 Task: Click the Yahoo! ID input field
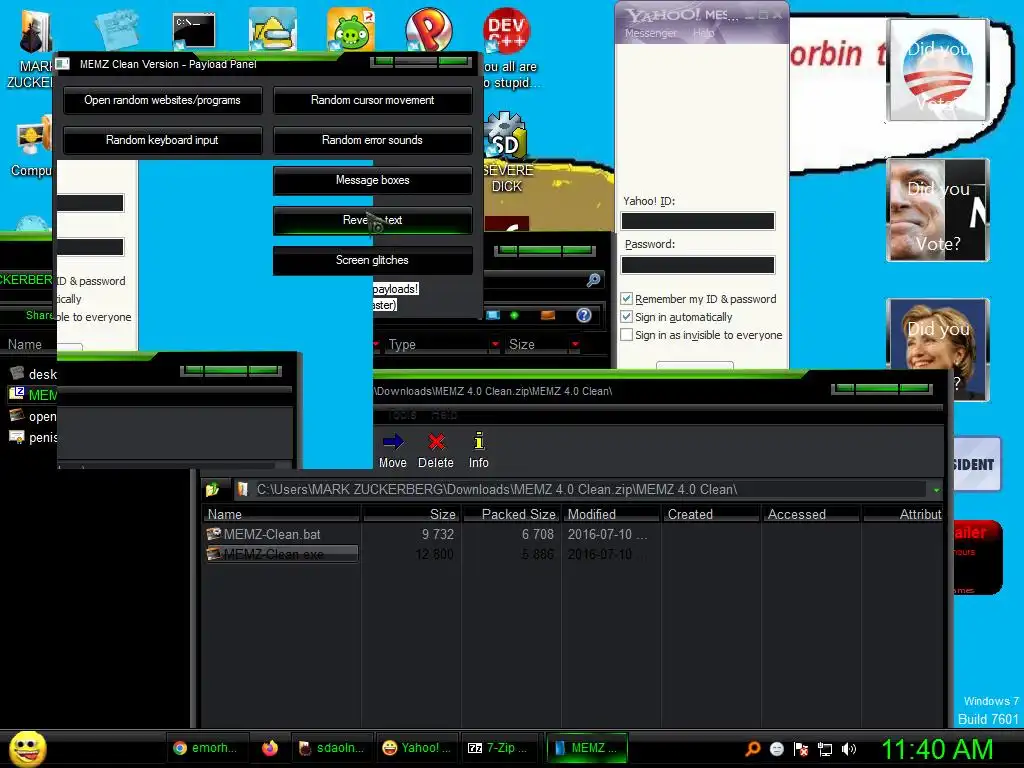[x=697, y=221]
